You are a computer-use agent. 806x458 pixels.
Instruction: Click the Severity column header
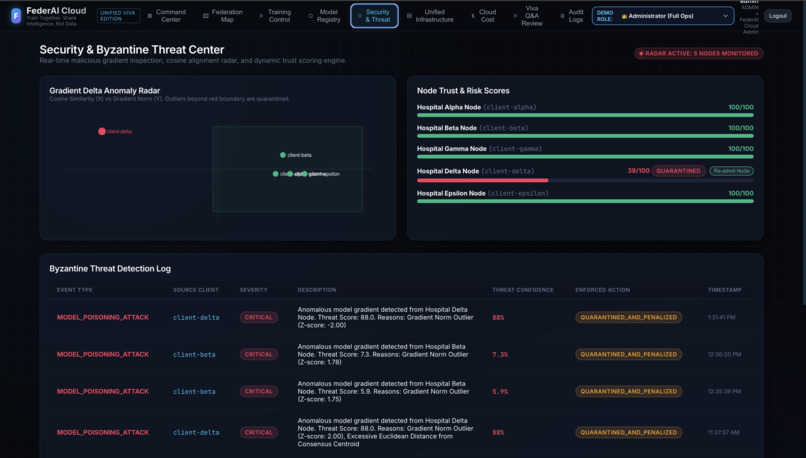[253, 290]
